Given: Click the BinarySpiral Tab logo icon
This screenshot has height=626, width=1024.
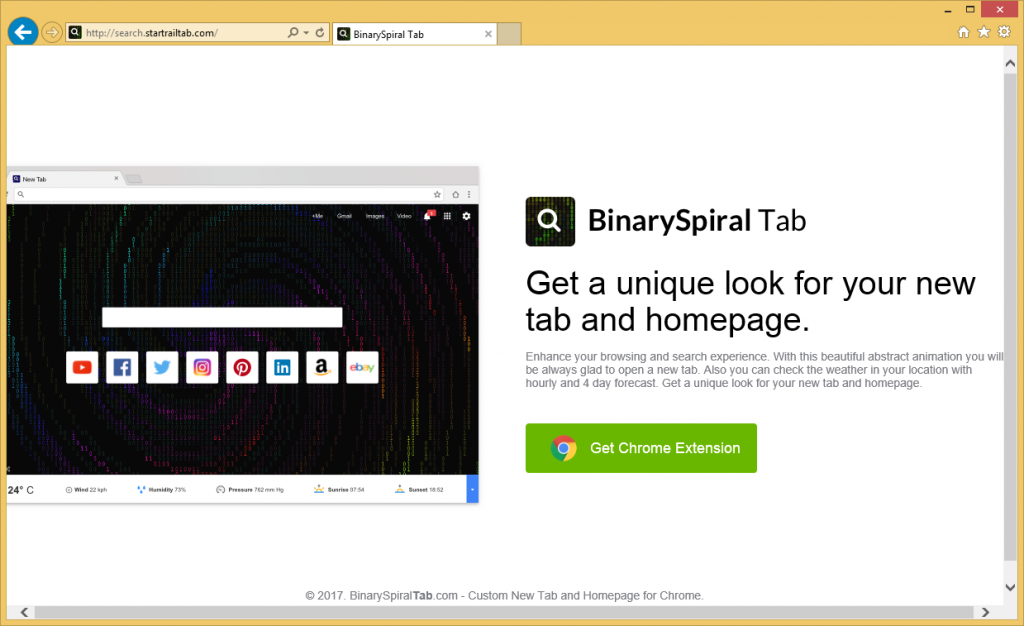Looking at the screenshot, I should coord(550,221).
